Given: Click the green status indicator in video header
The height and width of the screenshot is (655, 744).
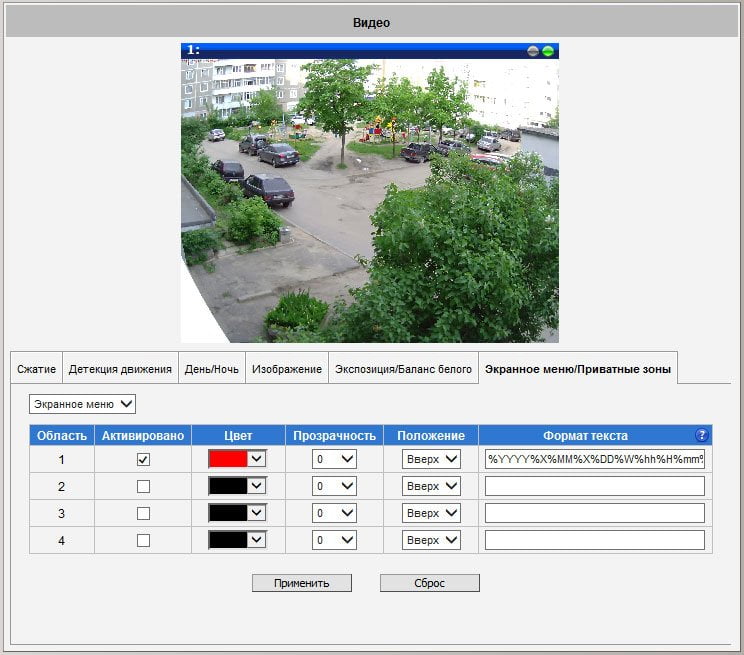Looking at the screenshot, I should pyautogui.click(x=548, y=51).
